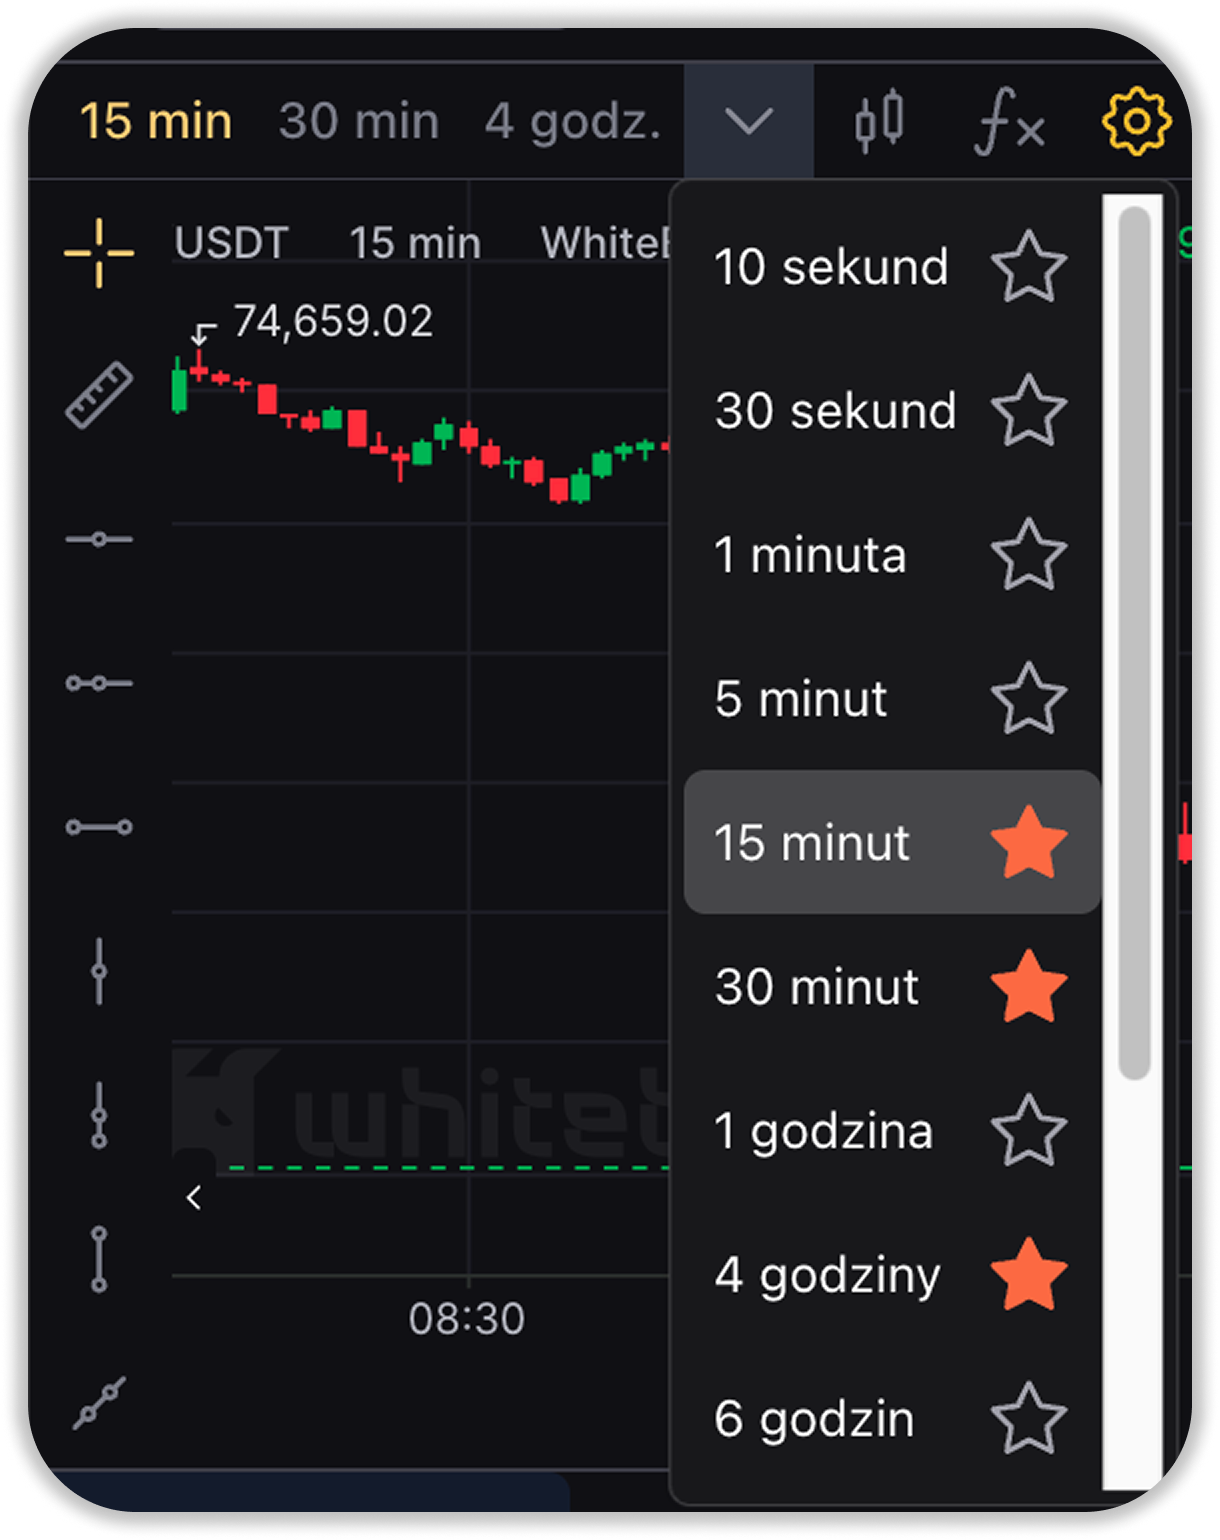Select the vertical line drawing tool
The width and height of the screenshot is (1220, 1540).
[99, 971]
